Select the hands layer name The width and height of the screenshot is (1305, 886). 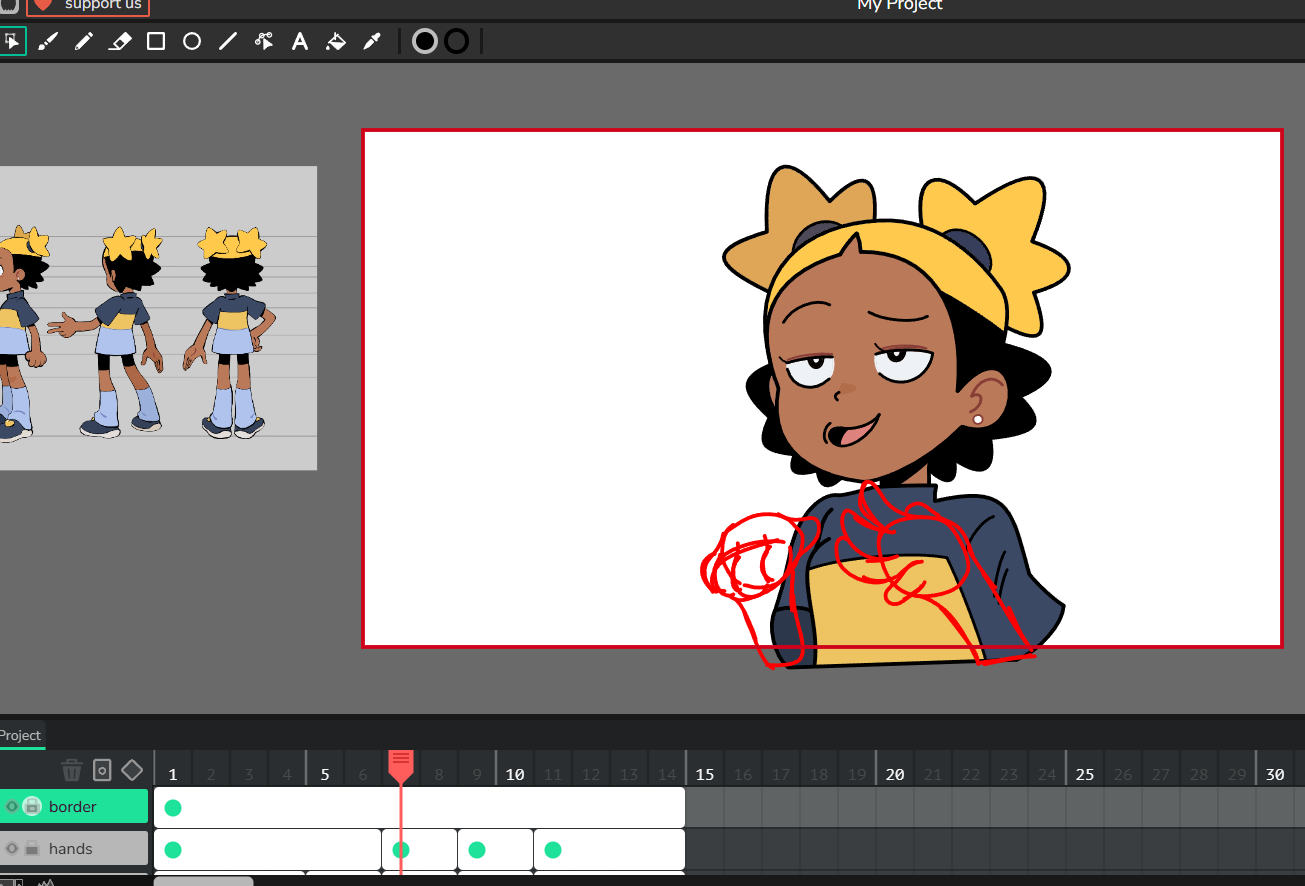(71, 849)
